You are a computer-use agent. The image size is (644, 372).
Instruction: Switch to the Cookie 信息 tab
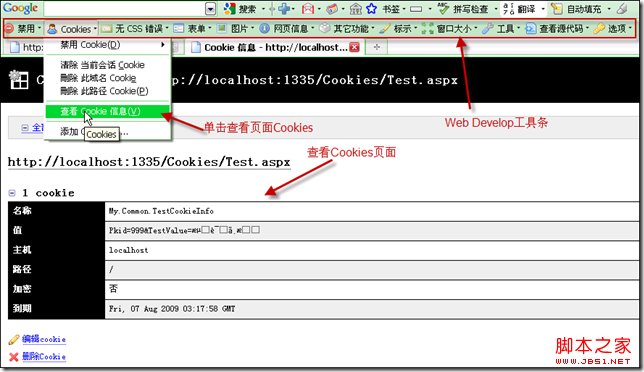coord(270,47)
